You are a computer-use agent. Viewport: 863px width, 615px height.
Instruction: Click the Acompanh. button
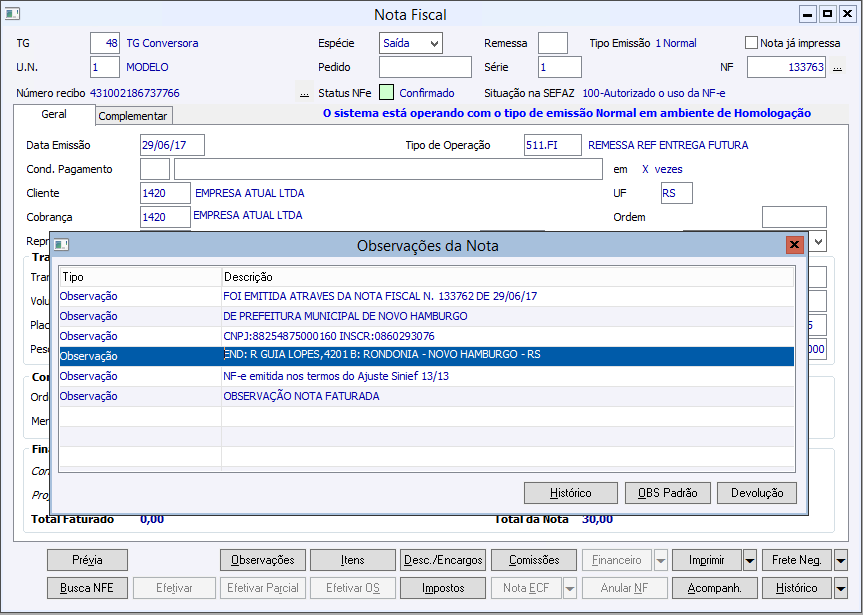(x=714, y=588)
